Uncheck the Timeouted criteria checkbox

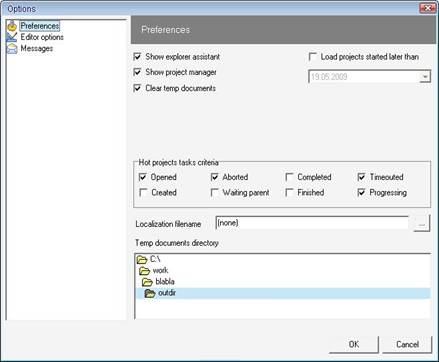coord(362,177)
